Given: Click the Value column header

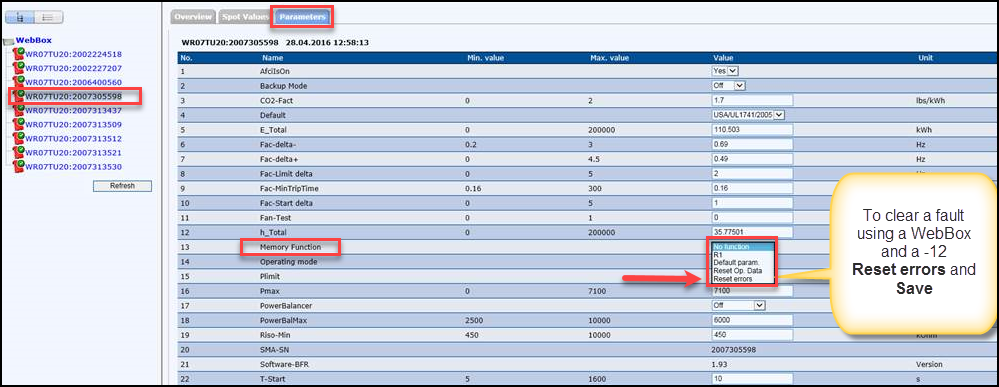Looking at the screenshot, I should pos(722,57).
